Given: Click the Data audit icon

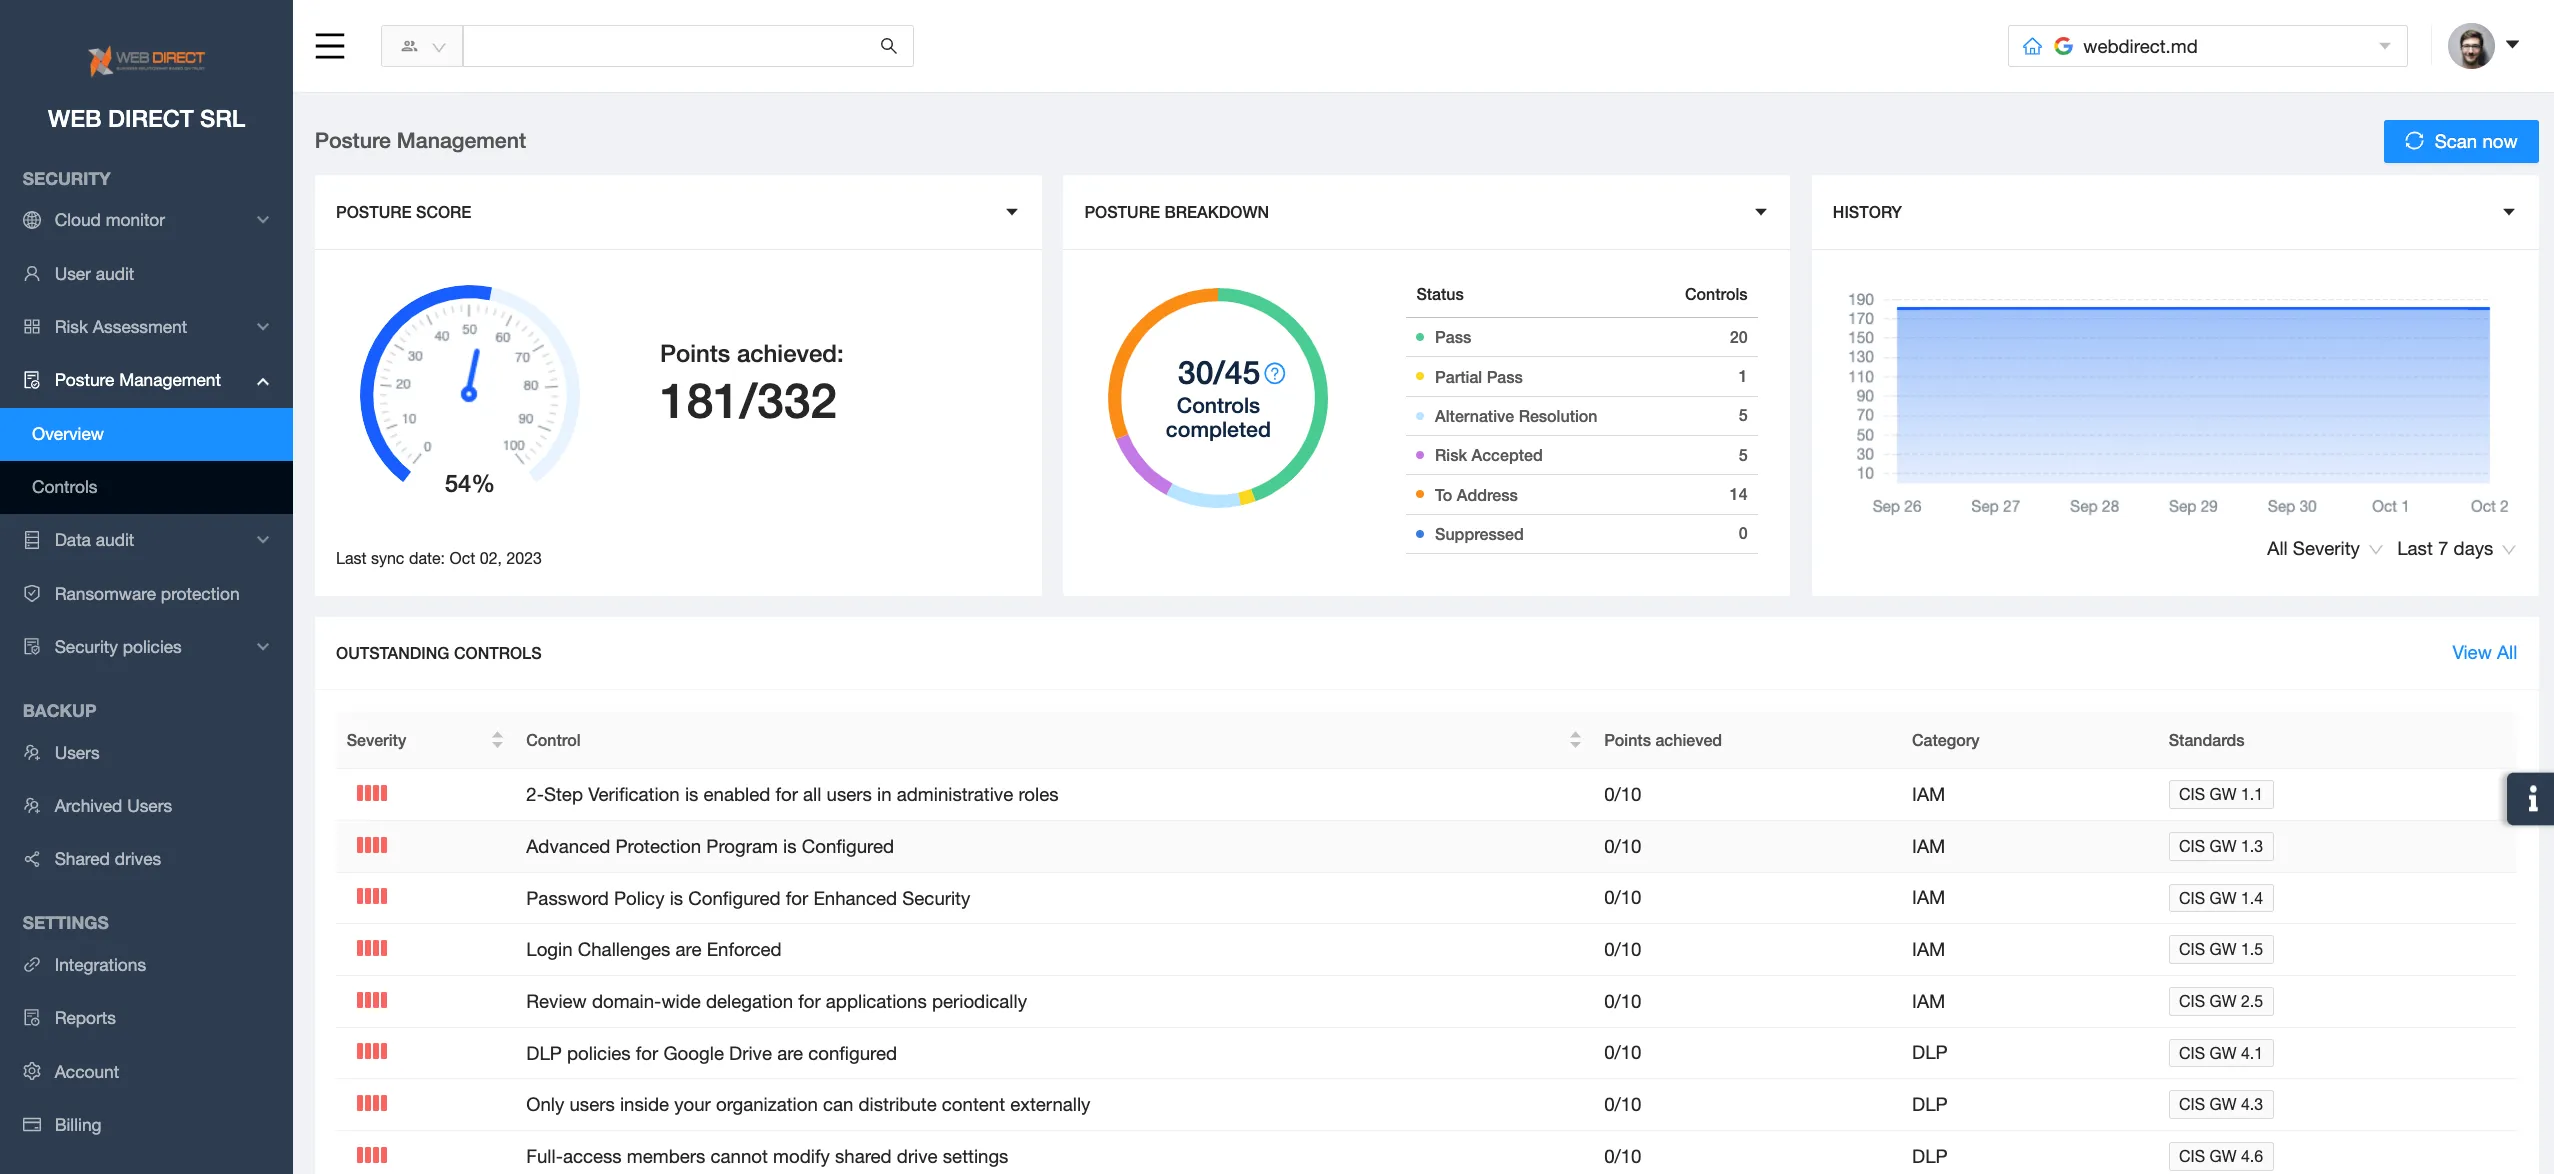Looking at the screenshot, I should coord(32,540).
